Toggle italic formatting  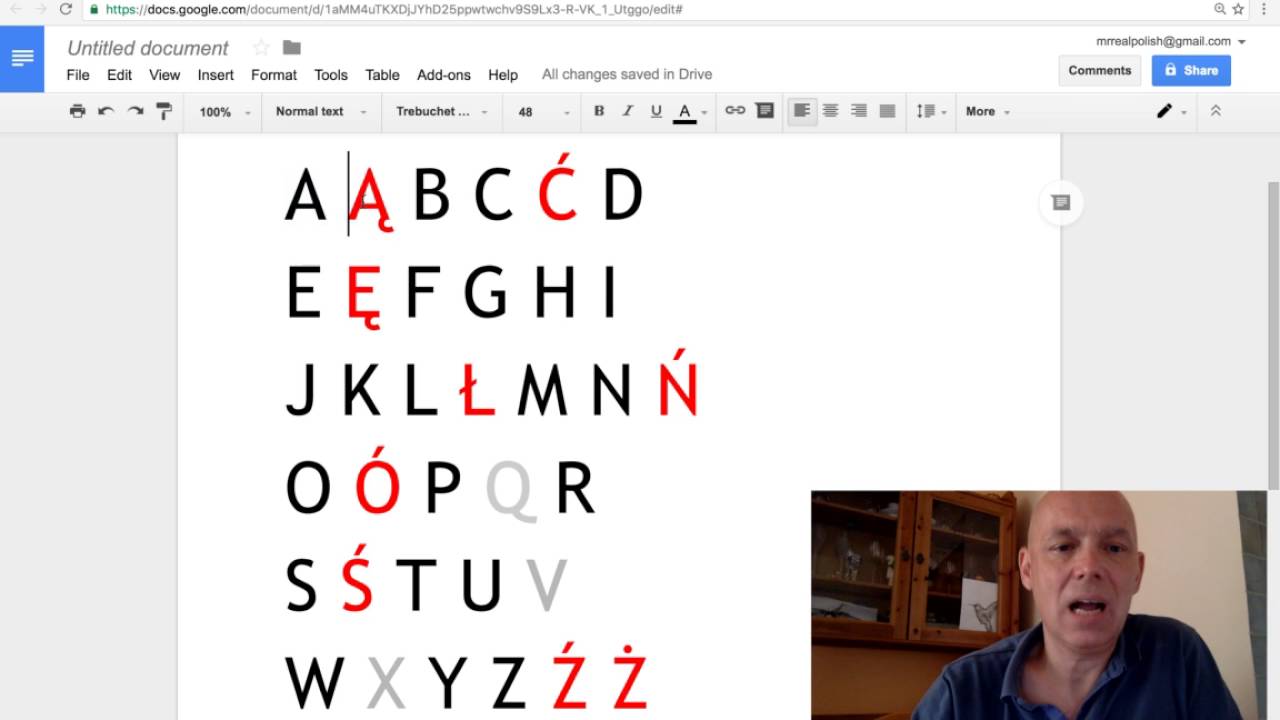coord(627,111)
